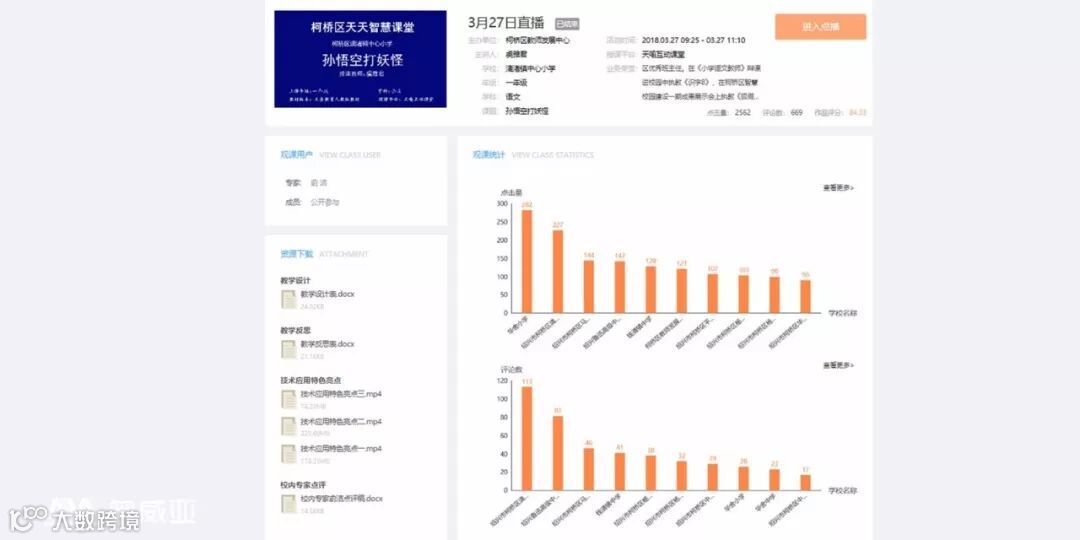Click the click count value 2562
This screenshot has height=540, width=1080.
[x=742, y=112]
